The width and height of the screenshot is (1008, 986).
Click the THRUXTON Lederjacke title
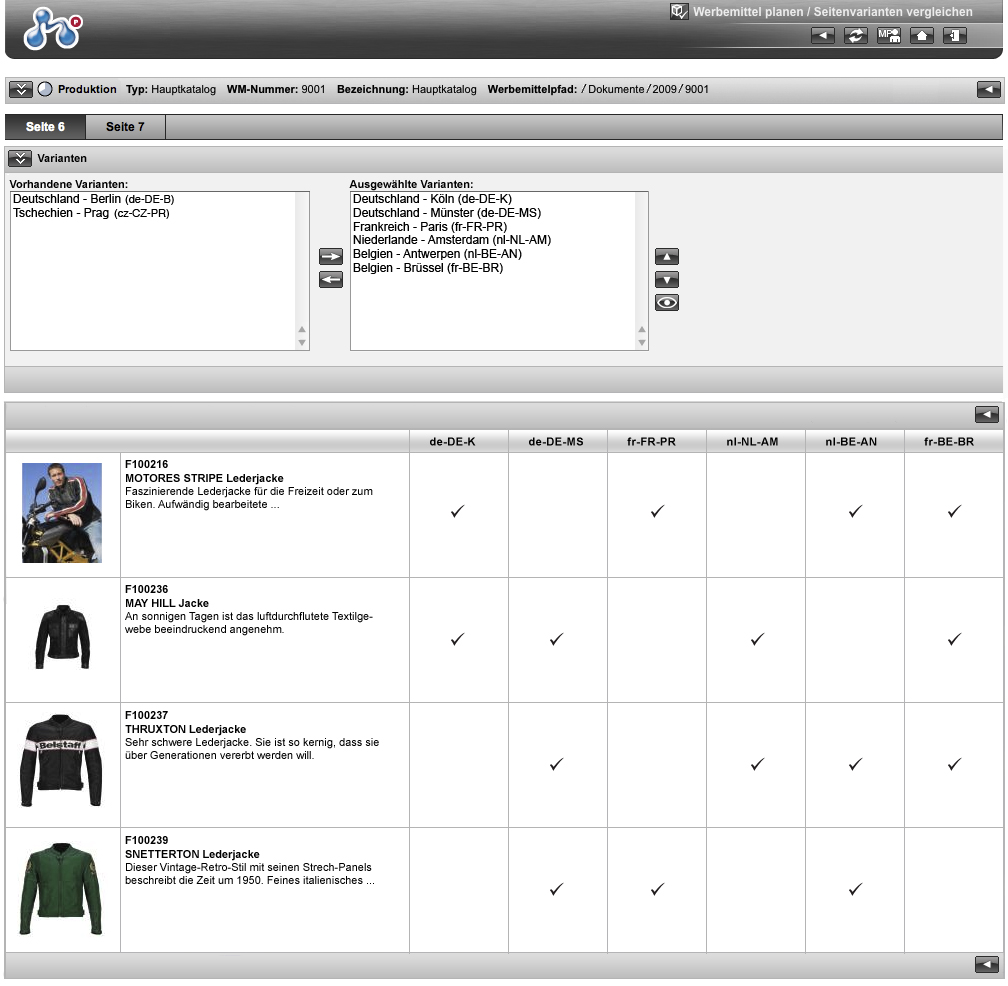pyautogui.click(x=186, y=729)
